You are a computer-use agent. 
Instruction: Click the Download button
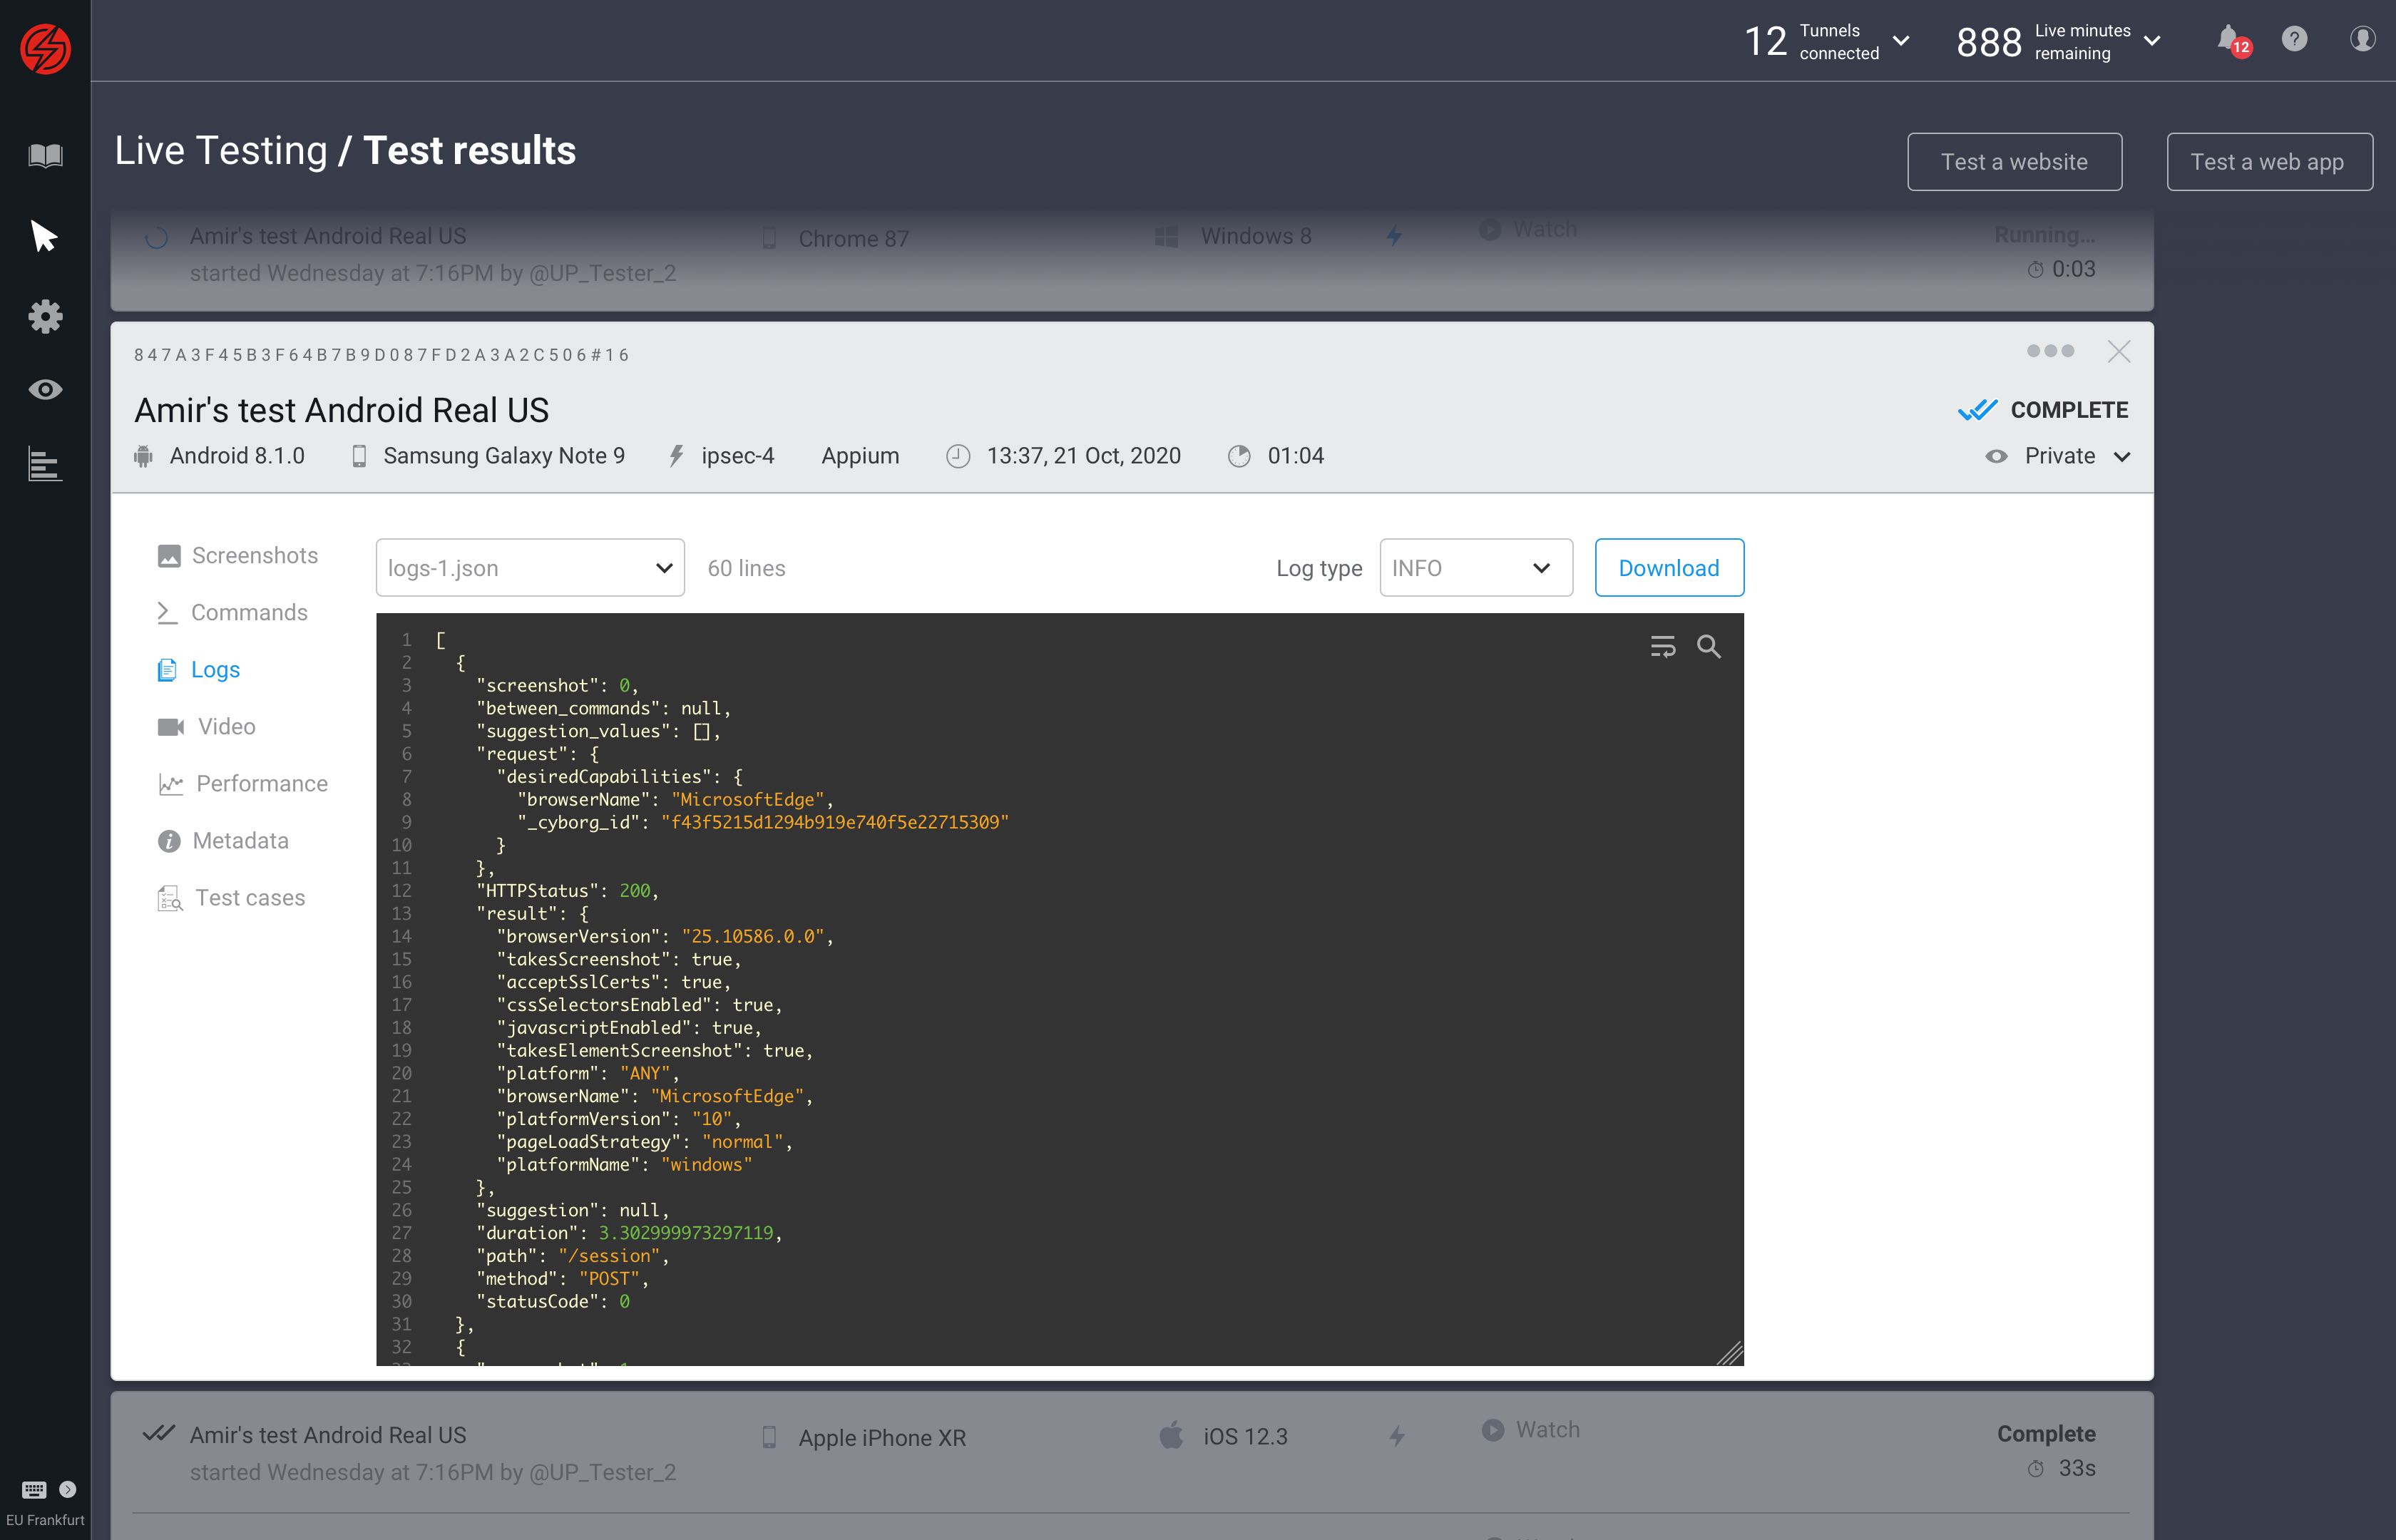(x=1669, y=567)
